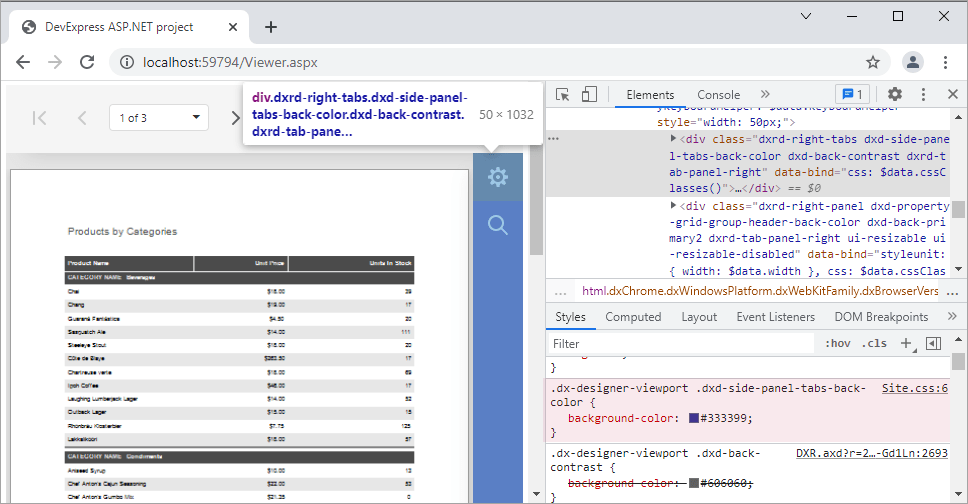Image resolution: width=968 pixels, height=504 pixels.
Task: Go to the next report page
Action: click(x=235, y=117)
